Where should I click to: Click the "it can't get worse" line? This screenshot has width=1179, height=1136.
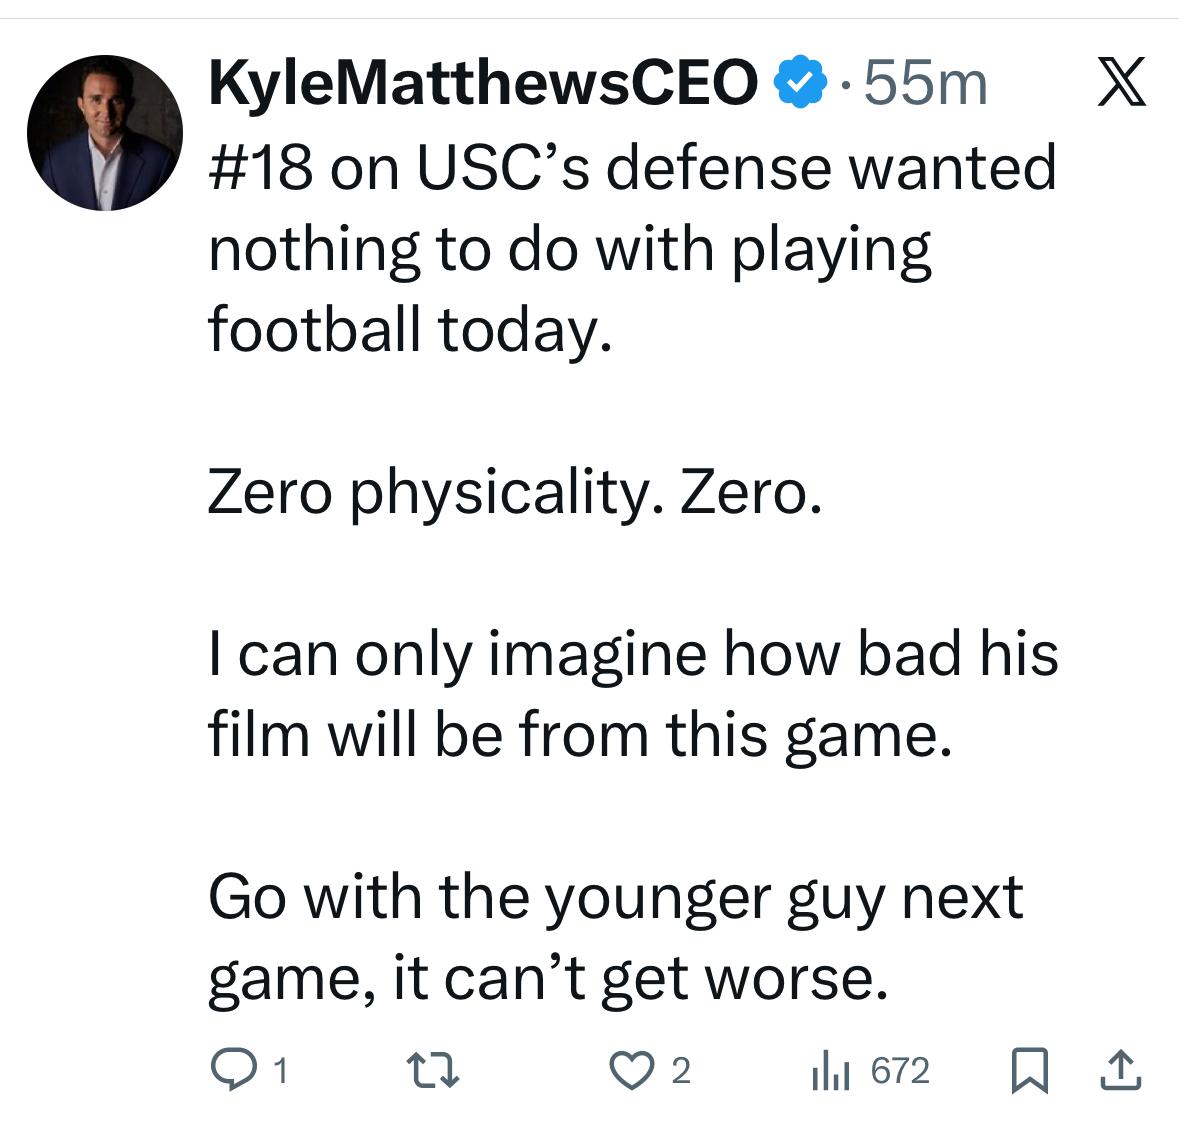640,977
